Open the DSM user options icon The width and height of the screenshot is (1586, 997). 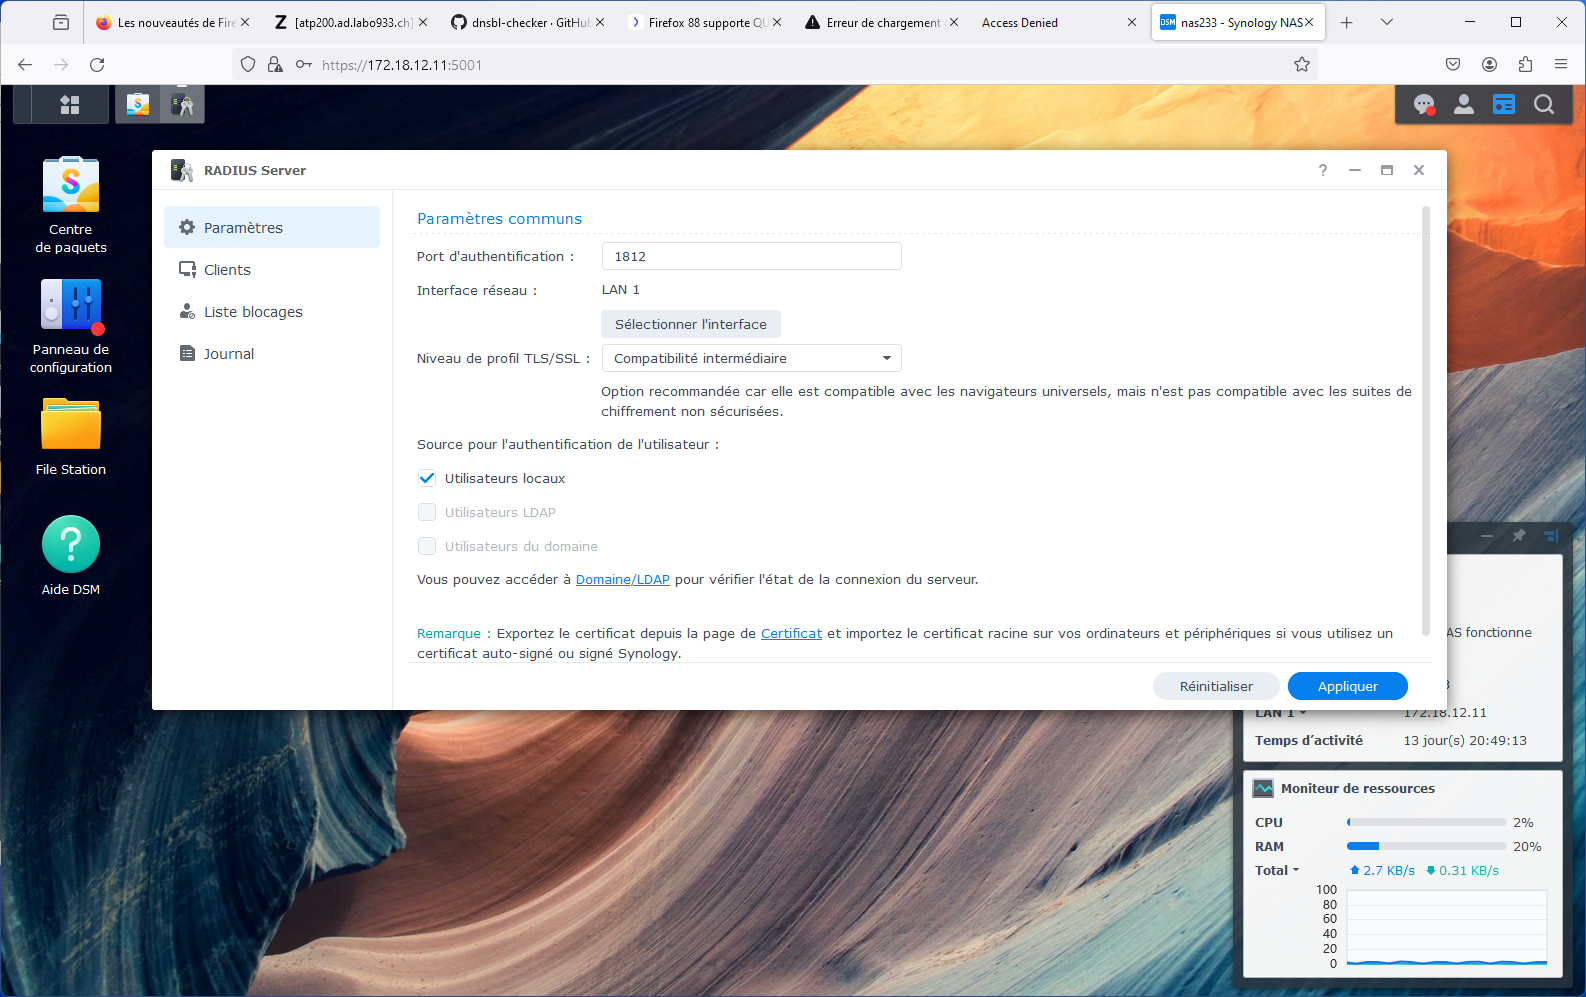(x=1464, y=104)
